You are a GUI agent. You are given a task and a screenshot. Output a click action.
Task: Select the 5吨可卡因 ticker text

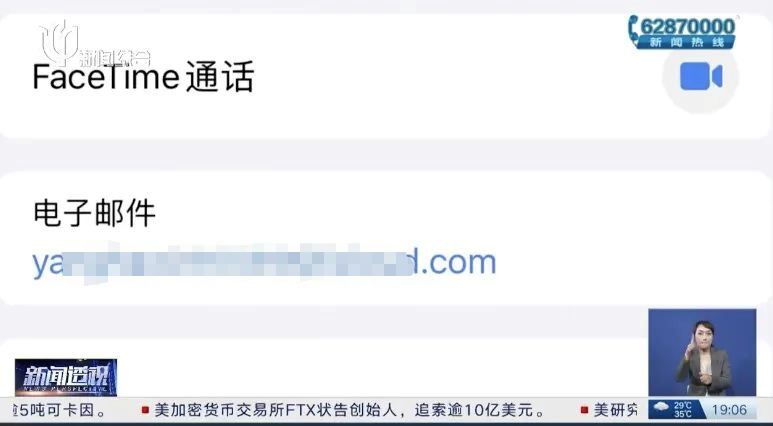click(59, 410)
